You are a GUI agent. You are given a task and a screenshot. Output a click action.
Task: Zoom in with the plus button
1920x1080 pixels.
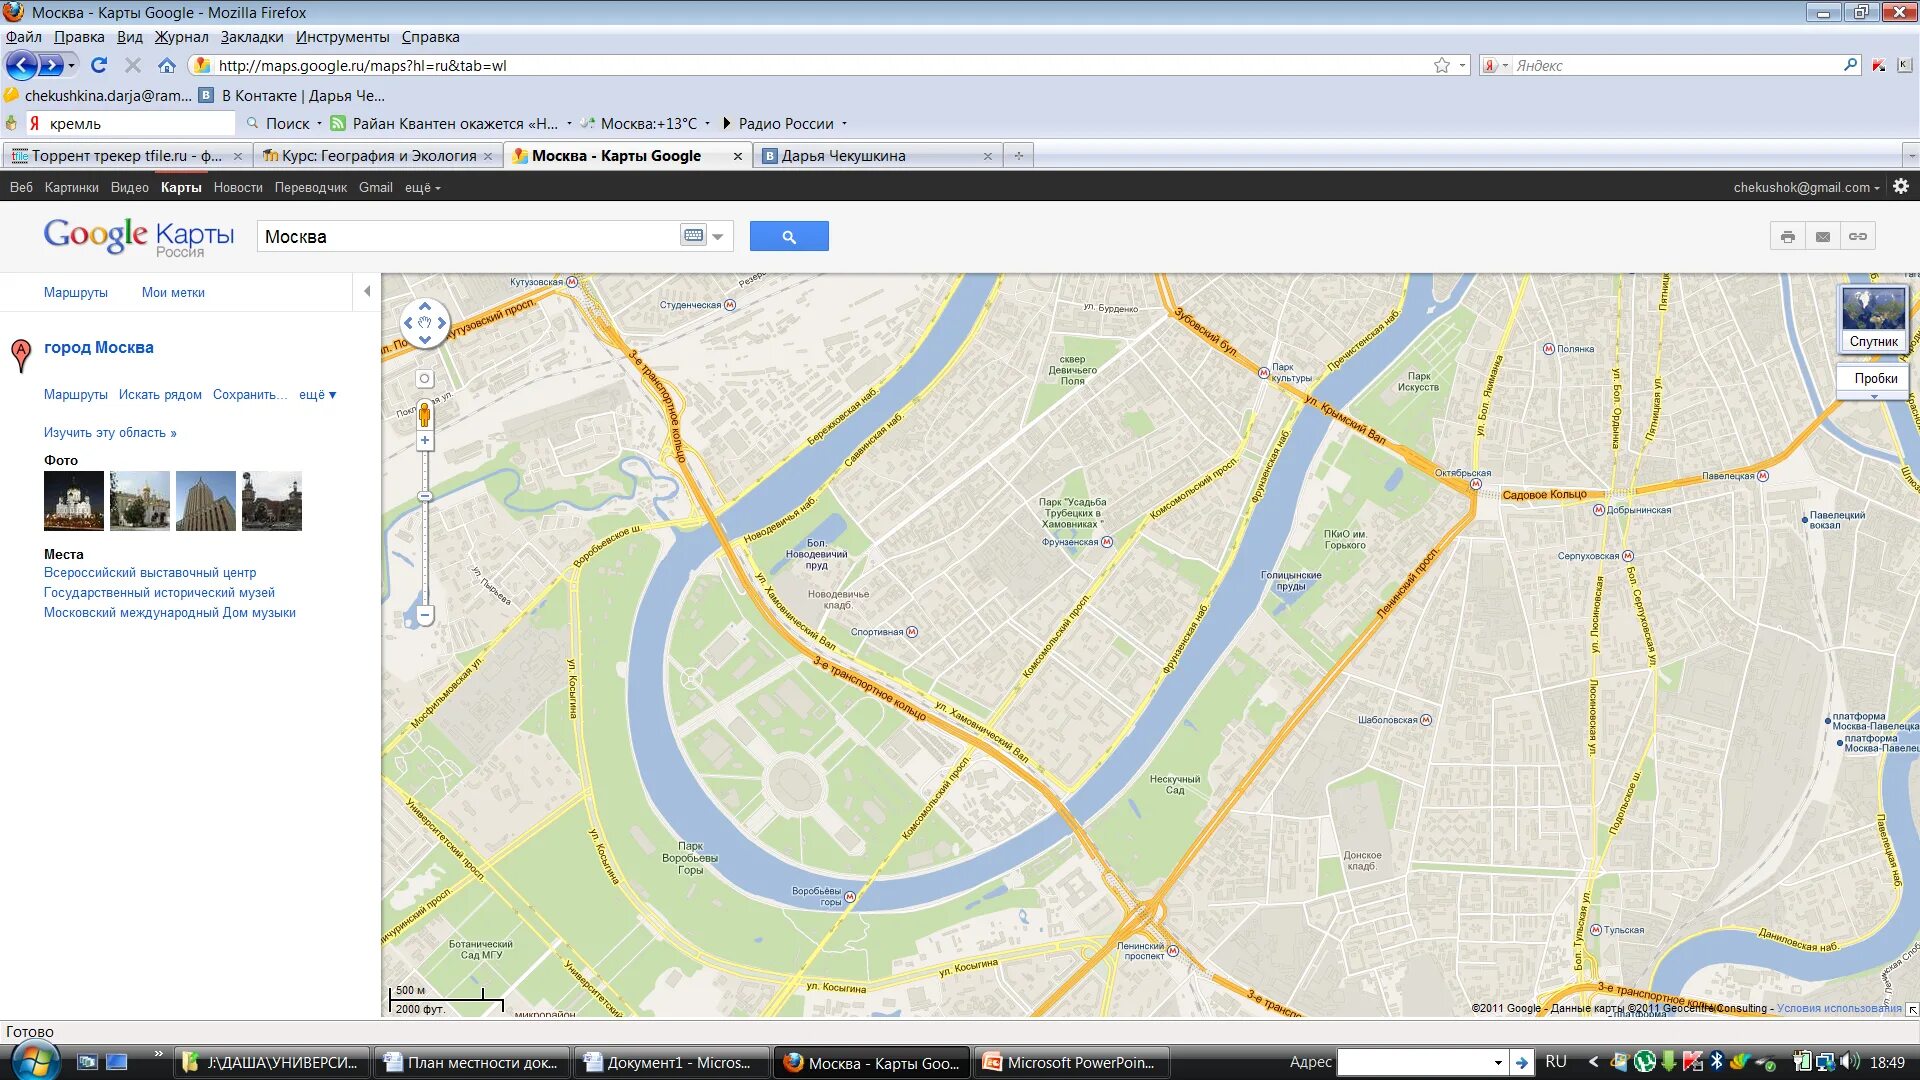click(425, 441)
